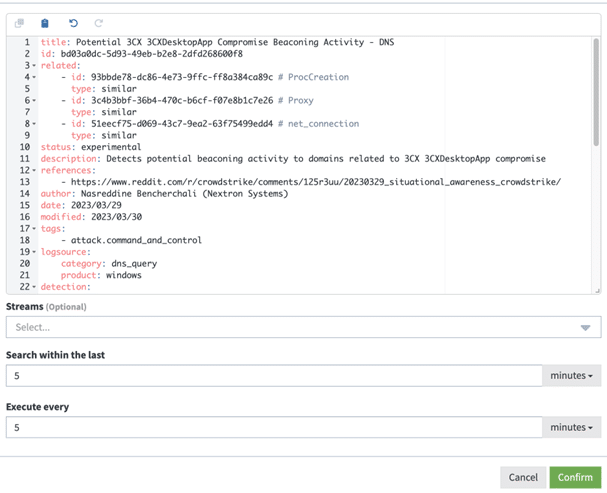Click the paste clipboard icon

point(45,23)
